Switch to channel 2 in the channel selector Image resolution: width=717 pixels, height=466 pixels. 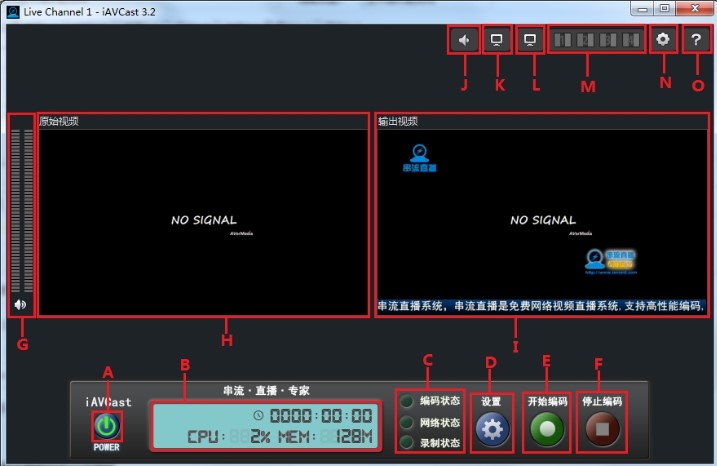tap(585, 40)
